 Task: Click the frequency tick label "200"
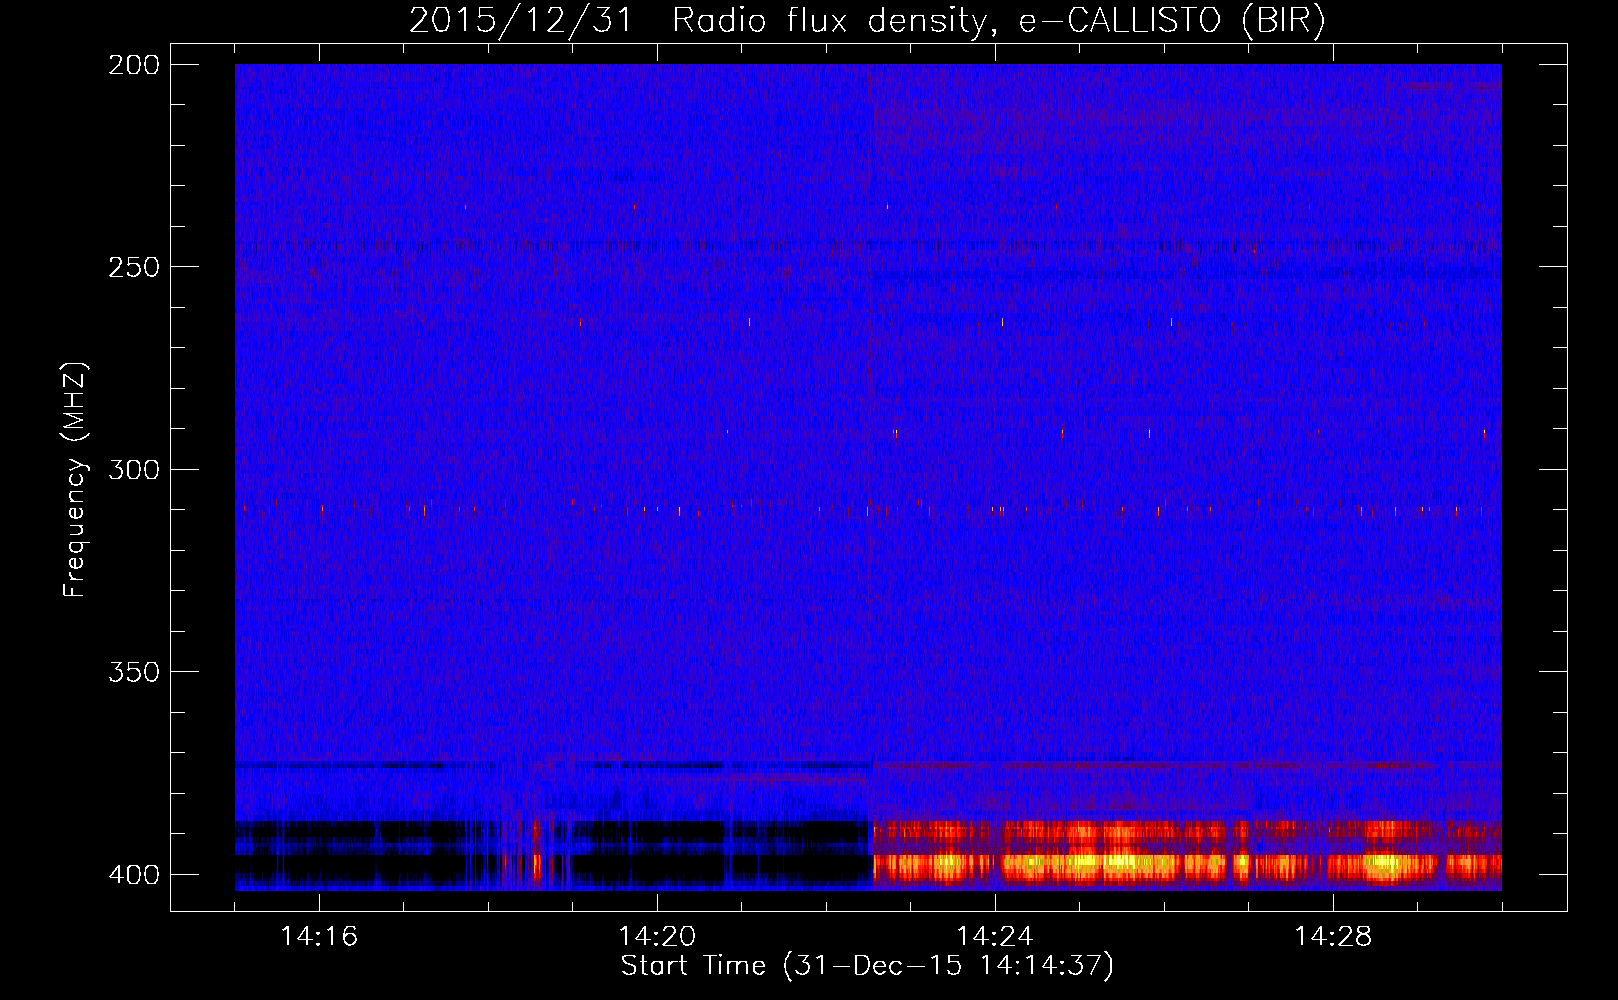point(133,65)
